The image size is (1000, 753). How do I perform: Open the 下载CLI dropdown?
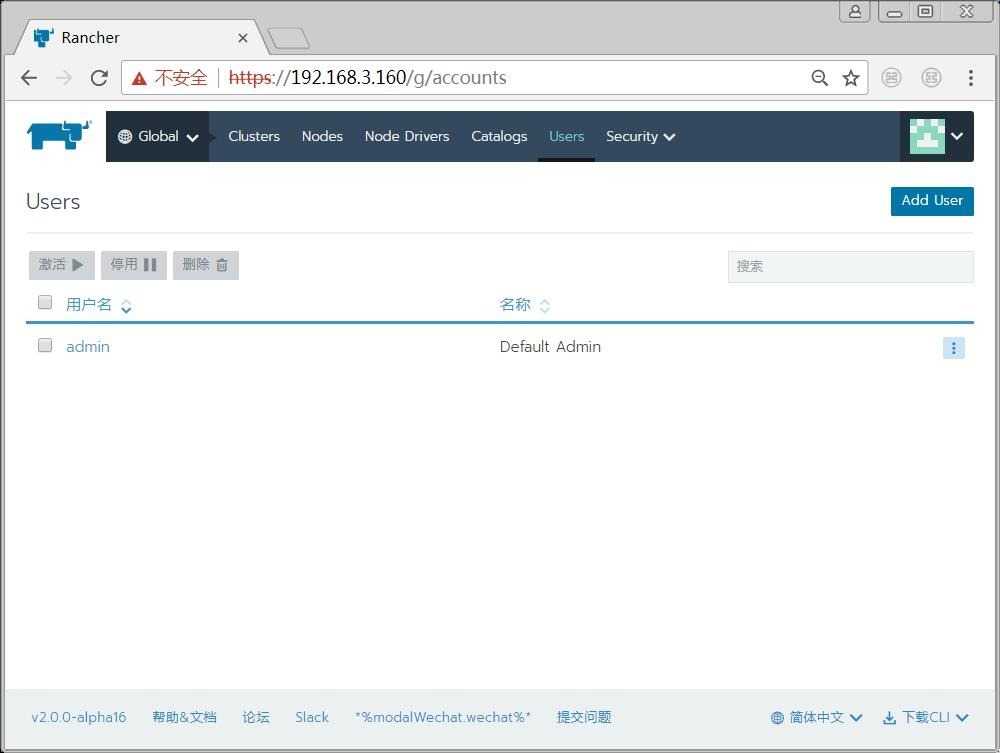(x=925, y=718)
